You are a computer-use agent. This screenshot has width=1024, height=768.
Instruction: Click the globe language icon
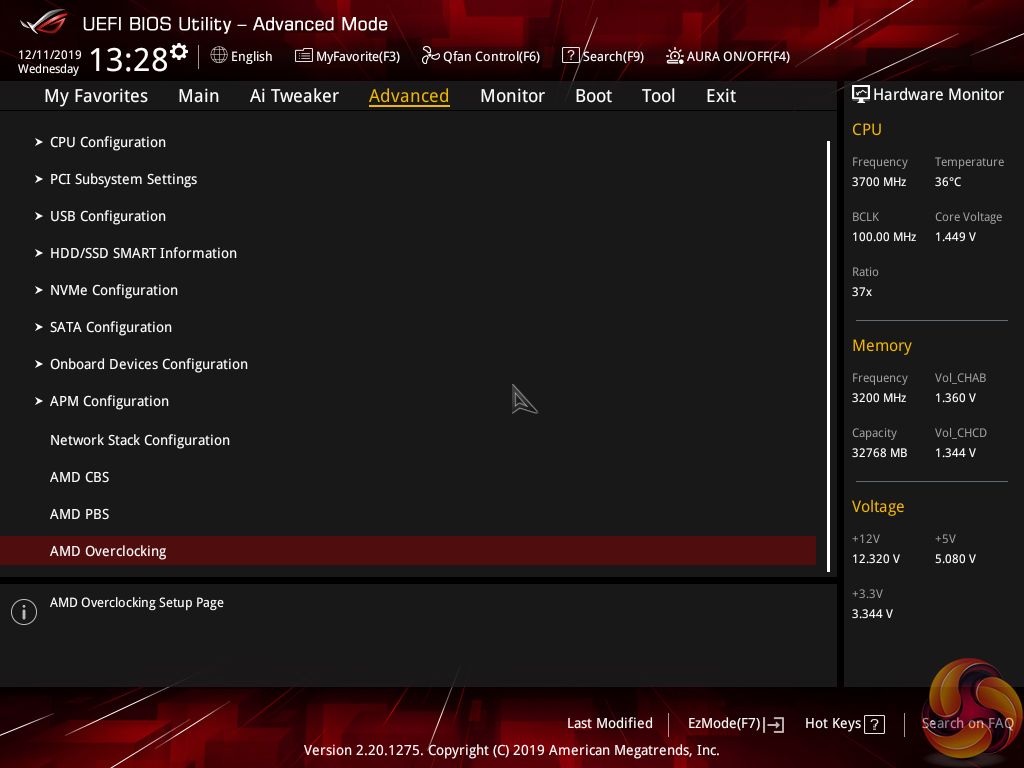pyautogui.click(x=219, y=56)
